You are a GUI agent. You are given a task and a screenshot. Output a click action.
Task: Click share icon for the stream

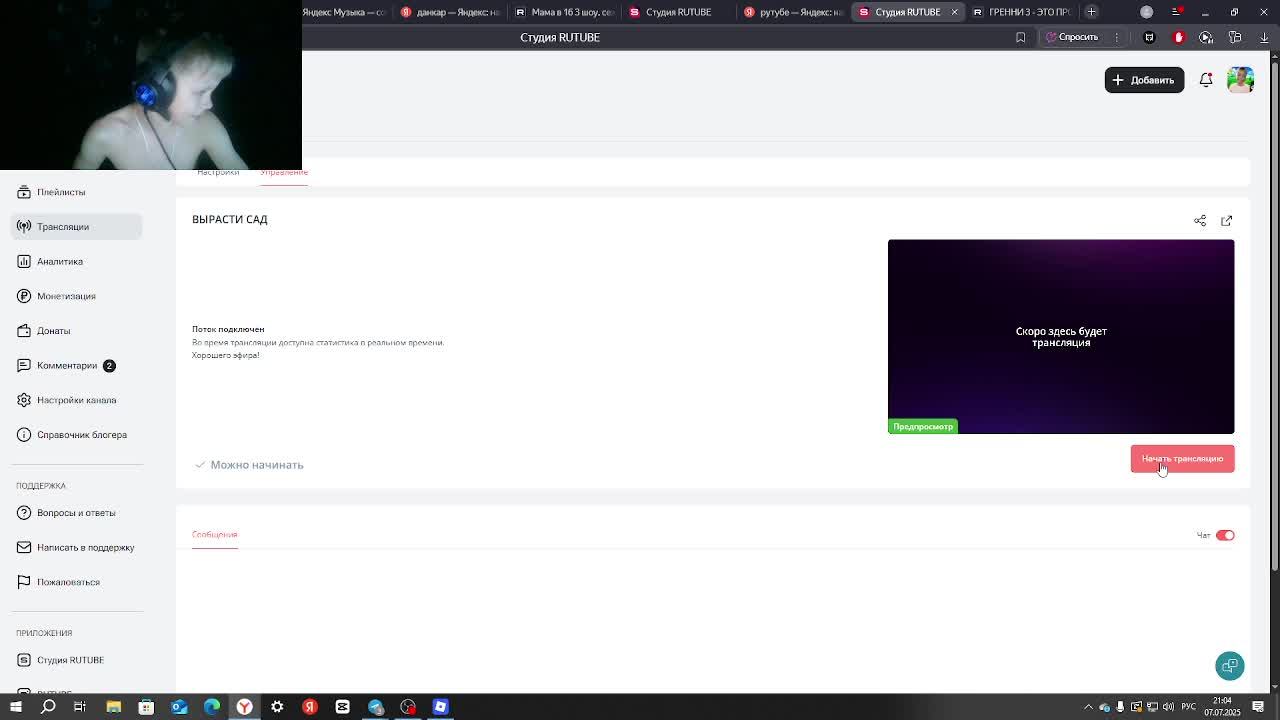1200,220
